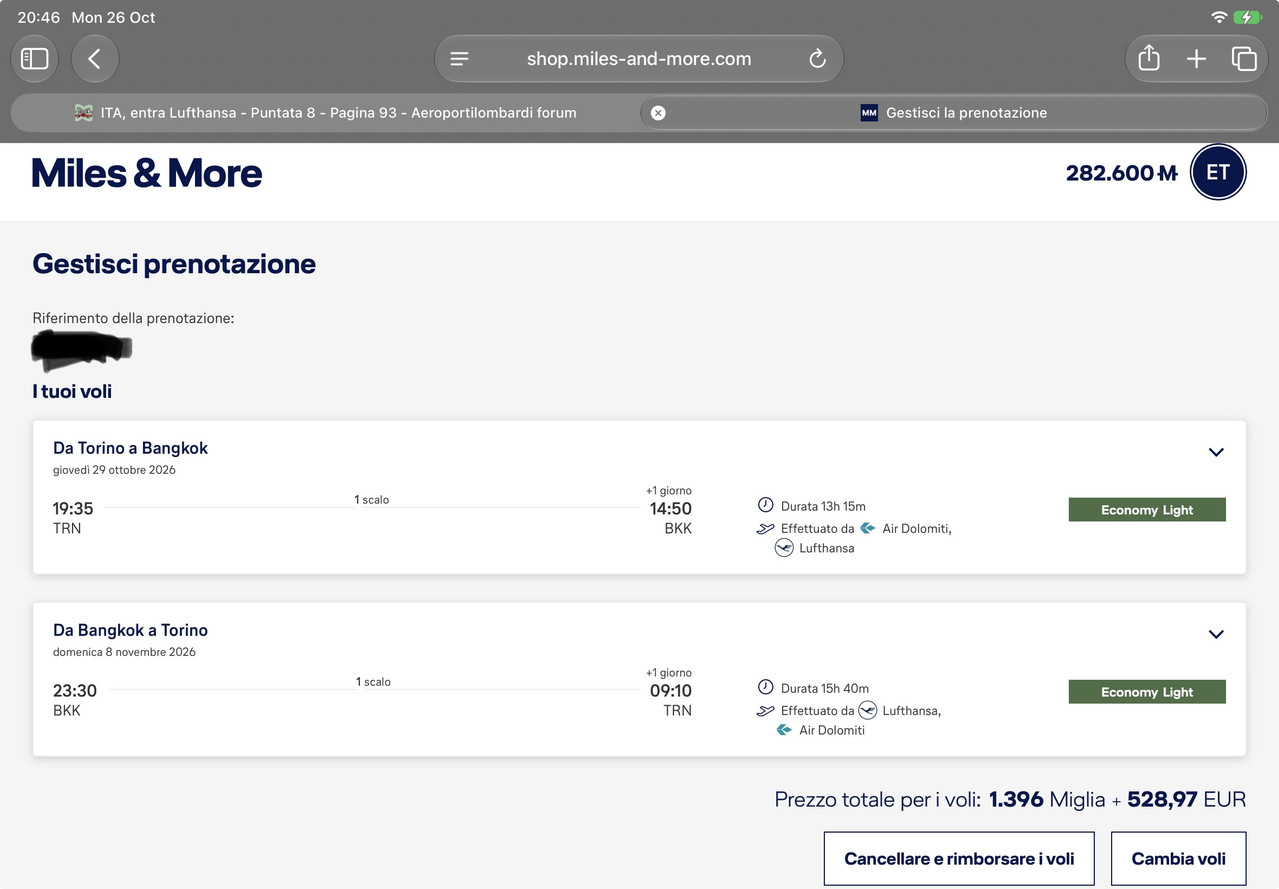Open the ET profile avatar

1218,172
